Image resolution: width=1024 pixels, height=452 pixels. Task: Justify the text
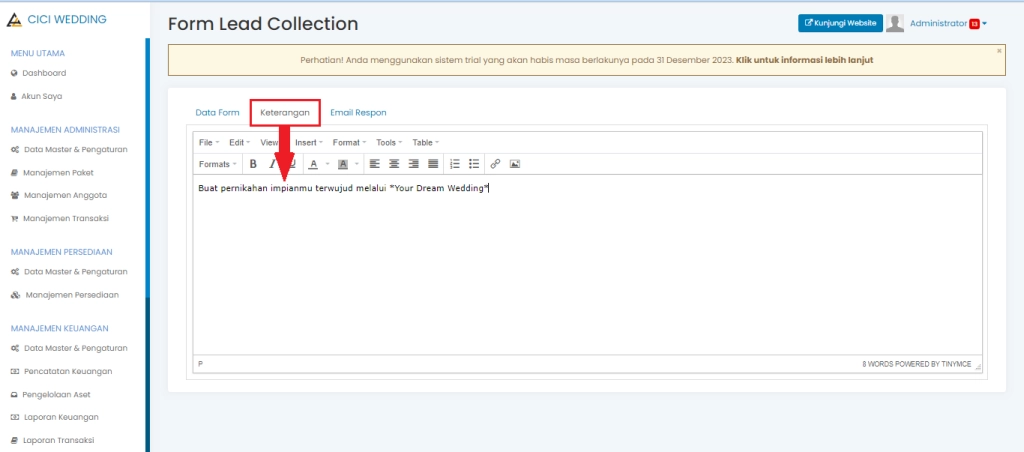coord(433,164)
